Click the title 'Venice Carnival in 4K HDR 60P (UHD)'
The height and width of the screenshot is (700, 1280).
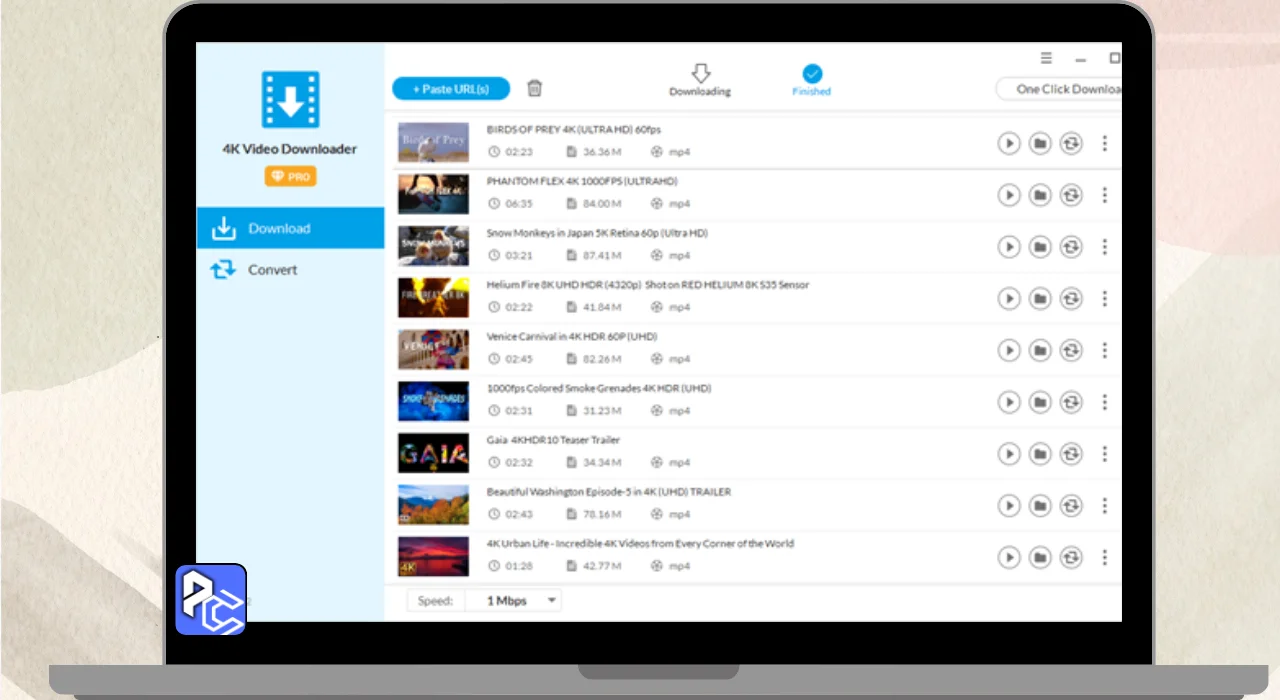pyautogui.click(x=571, y=336)
